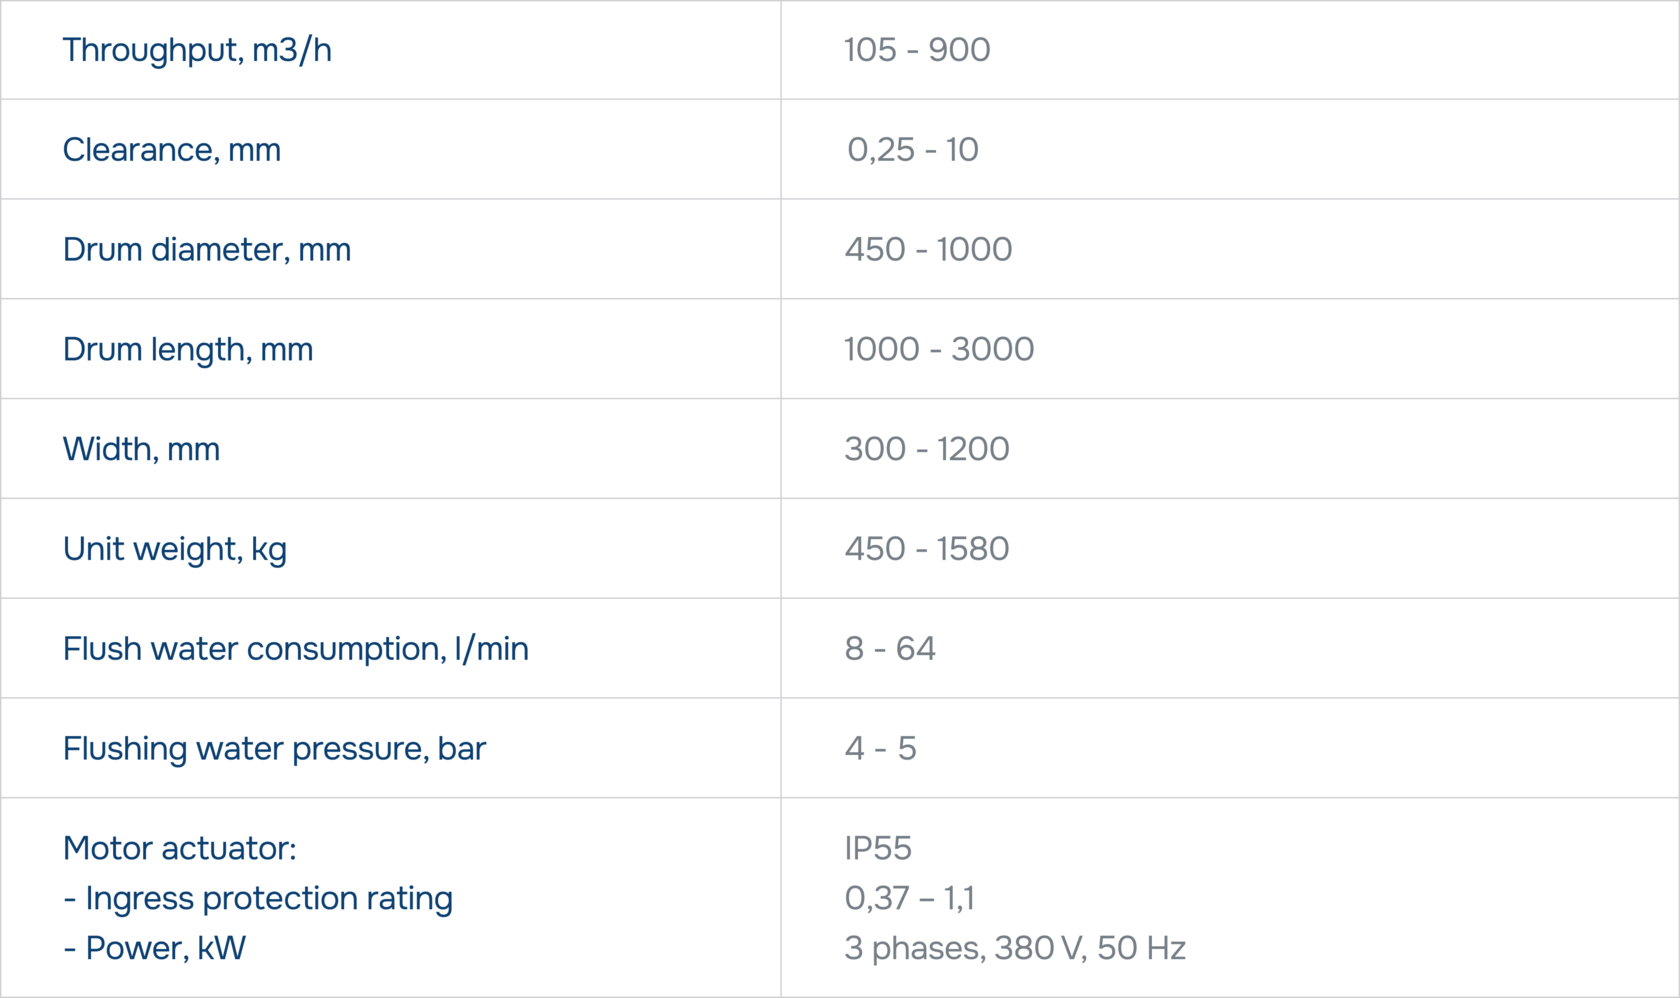The width and height of the screenshot is (1680, 998).
Task: Select the 'Width, mm' label
Action: coord(141,450)
